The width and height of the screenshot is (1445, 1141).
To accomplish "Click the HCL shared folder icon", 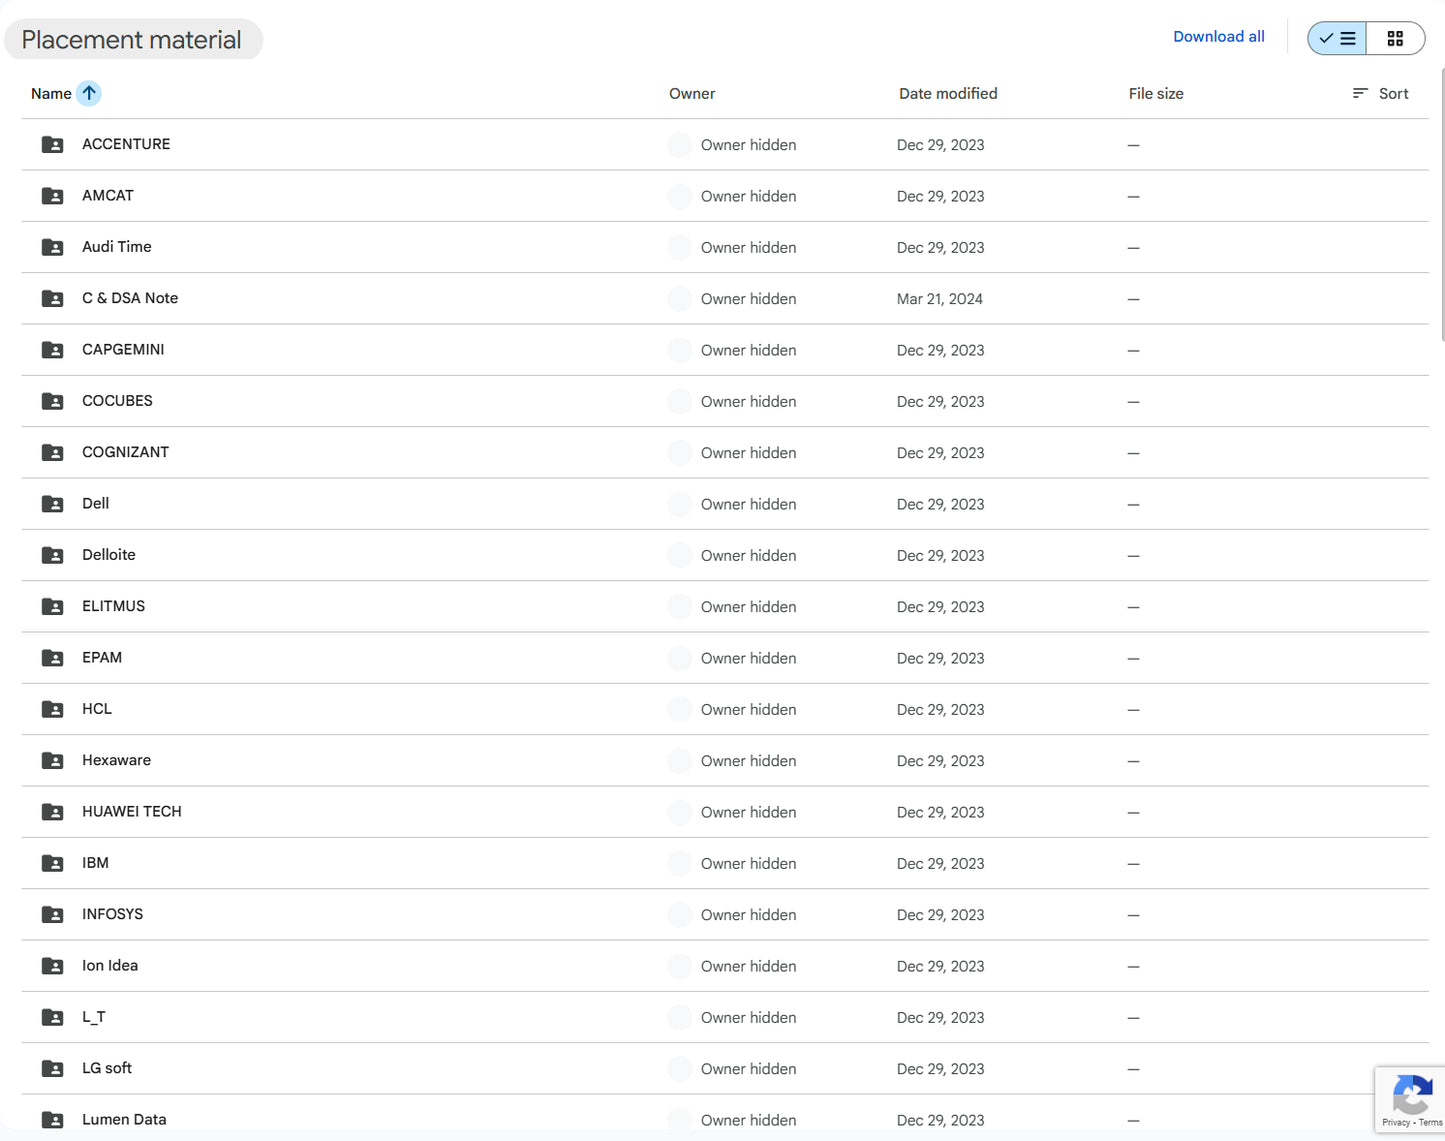I will point(53,709).
